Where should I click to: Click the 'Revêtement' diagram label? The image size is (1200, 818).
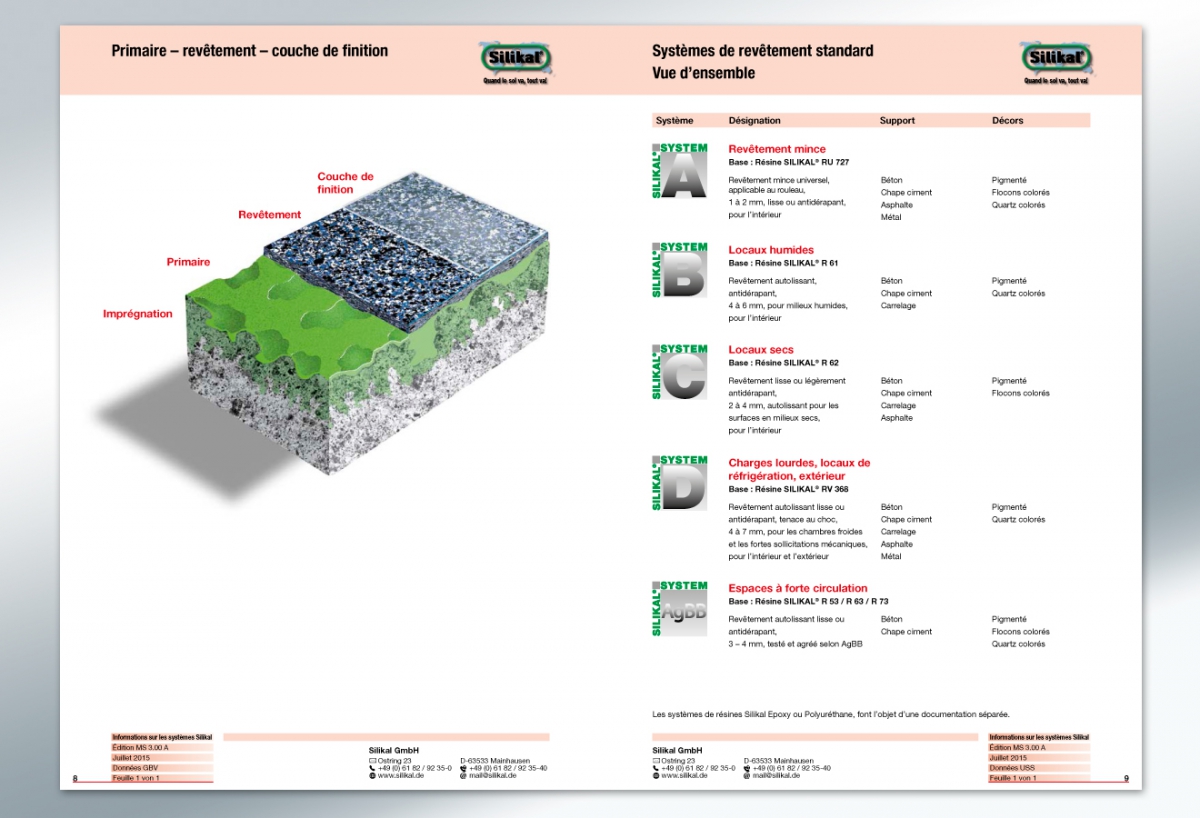tap(269, 215)
